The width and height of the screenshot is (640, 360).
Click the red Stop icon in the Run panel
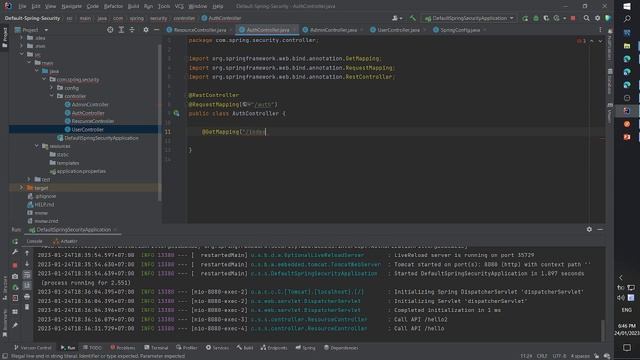tap(15, 265)
